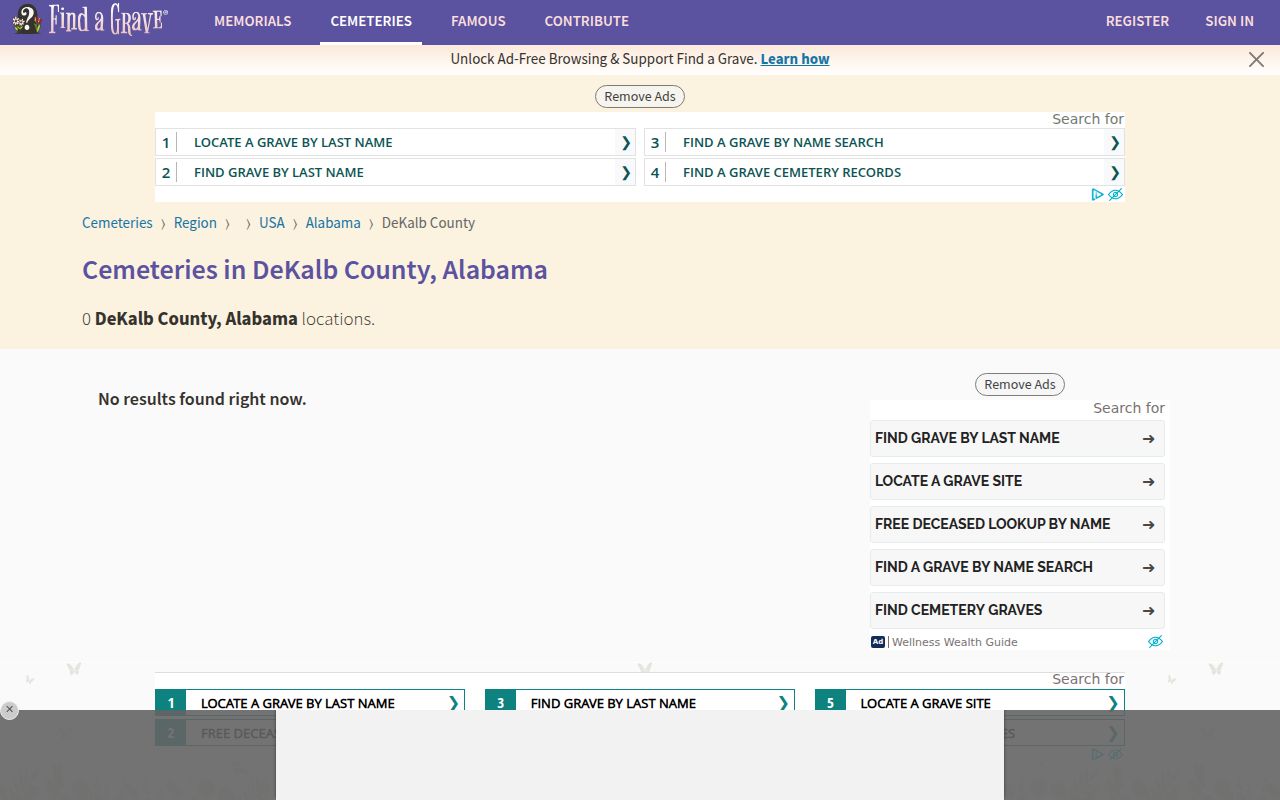This screenshot has height=800, width=1280.
Task: Go to the Sign In page
Action: click(x=1229, y=21)
